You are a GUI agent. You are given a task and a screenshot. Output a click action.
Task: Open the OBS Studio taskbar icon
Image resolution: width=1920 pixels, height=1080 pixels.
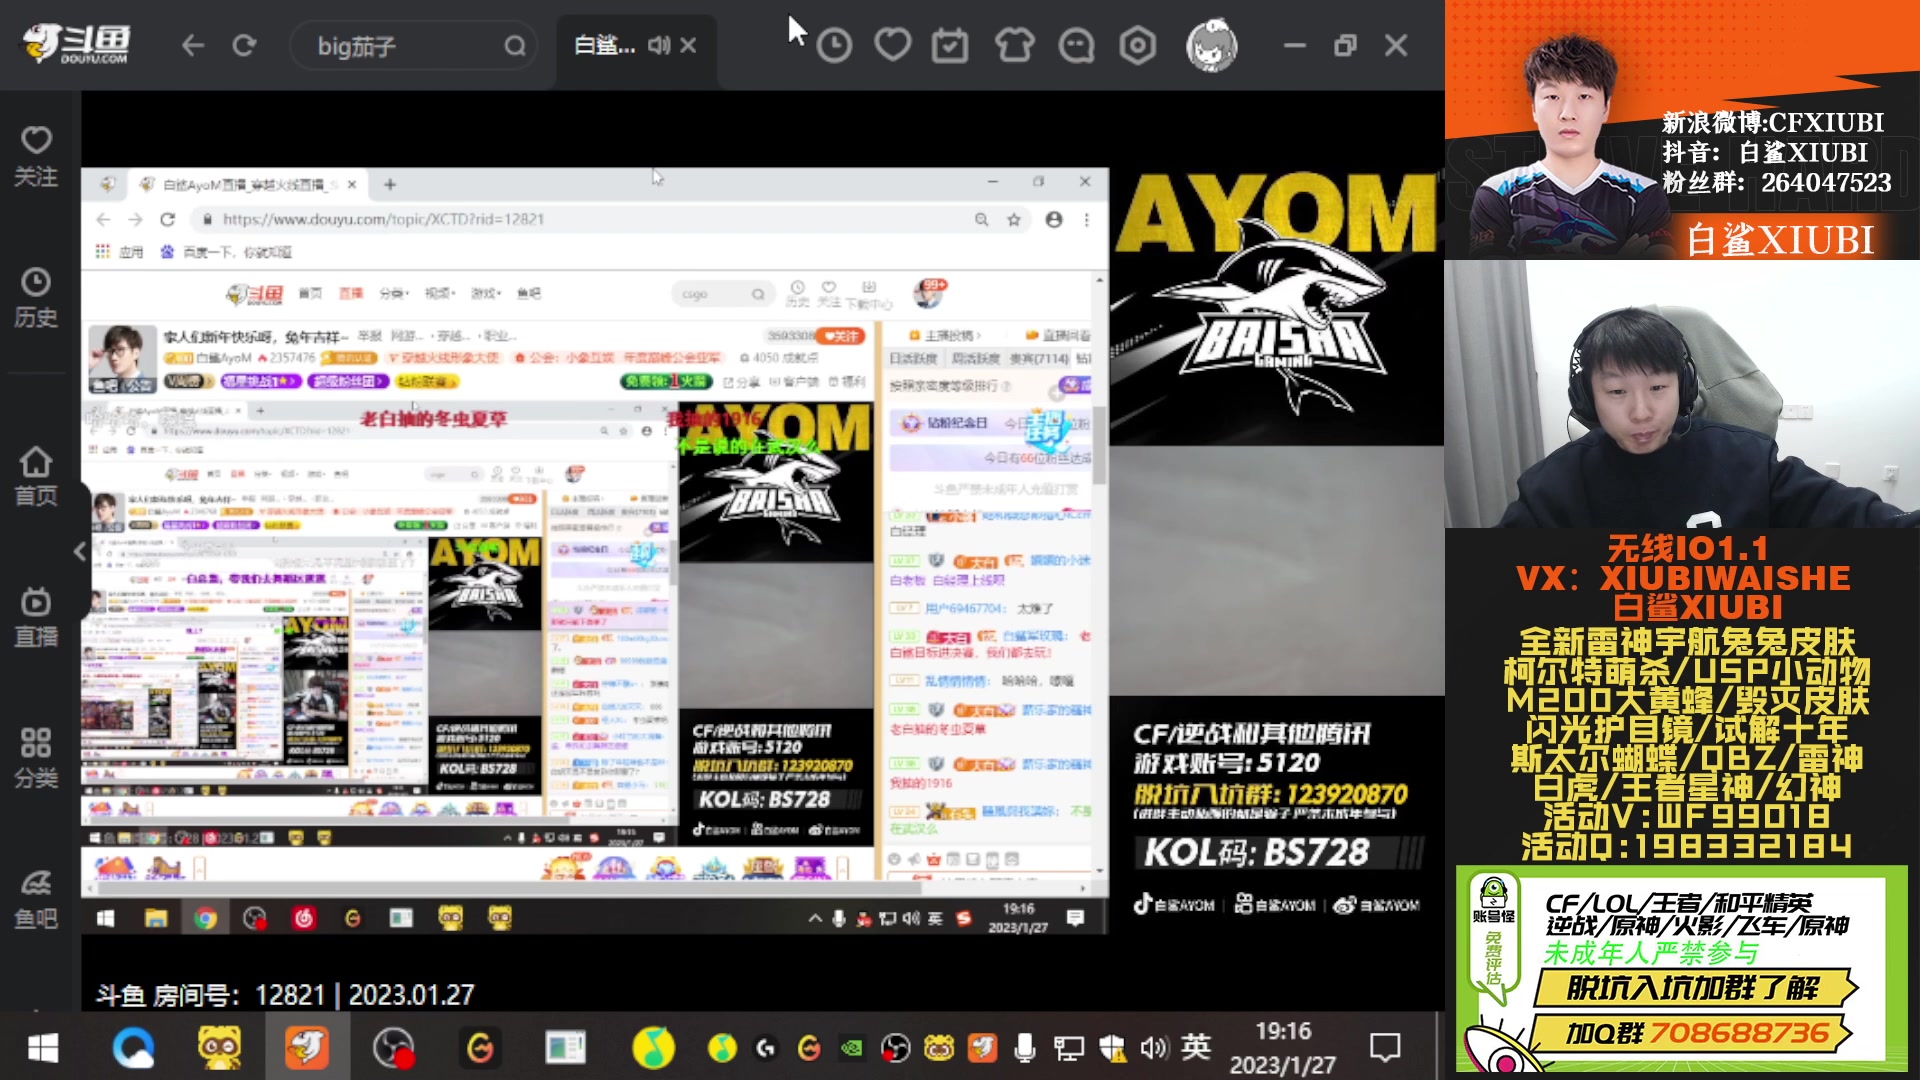393,1048
